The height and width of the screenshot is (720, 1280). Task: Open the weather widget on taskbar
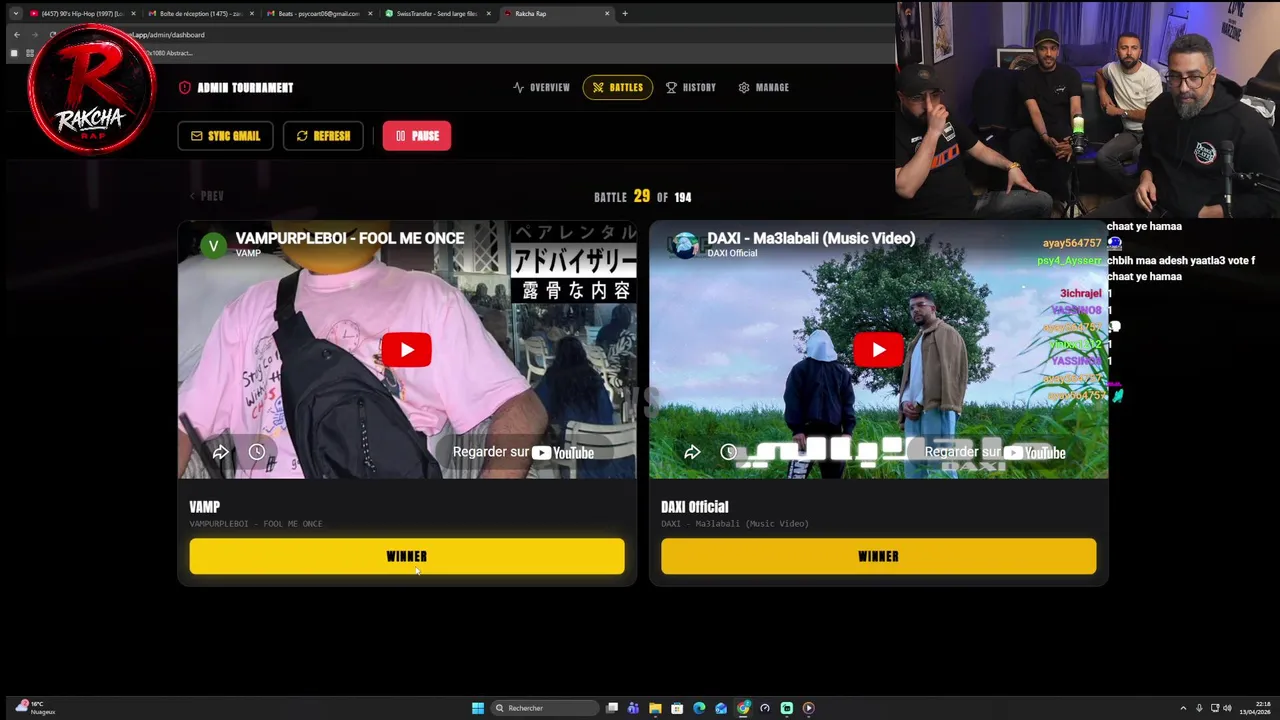coord(35,708)
